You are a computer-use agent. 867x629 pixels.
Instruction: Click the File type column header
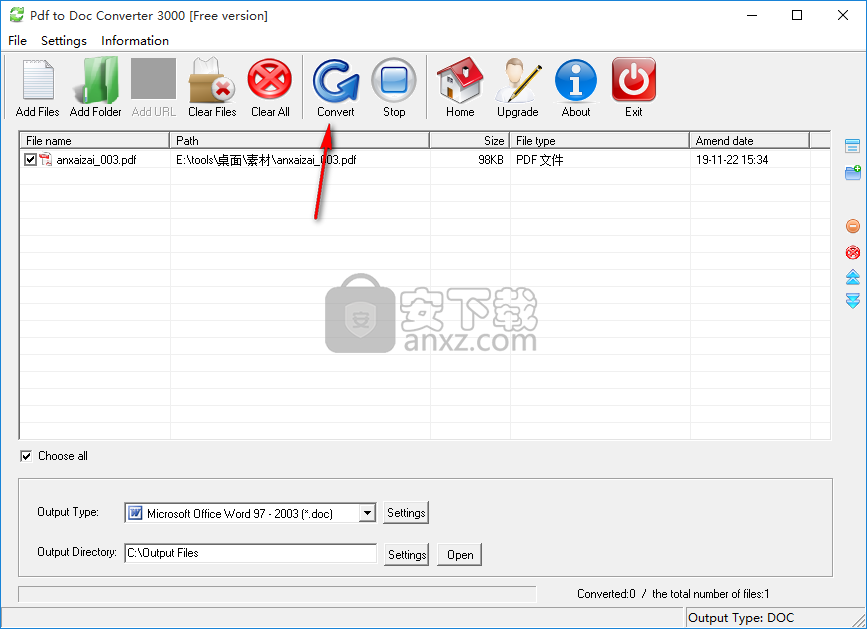point(599,140)
